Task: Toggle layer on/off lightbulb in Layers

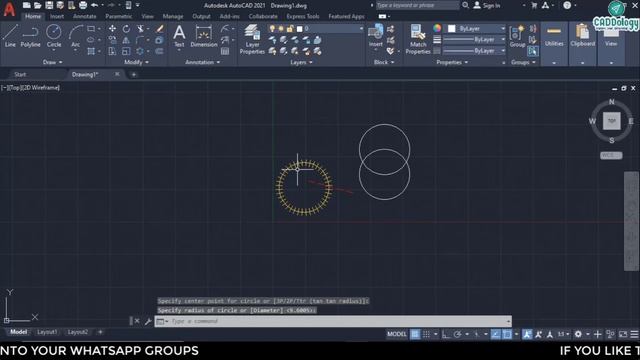Action: pyautogui.click(x=272, y=29)
